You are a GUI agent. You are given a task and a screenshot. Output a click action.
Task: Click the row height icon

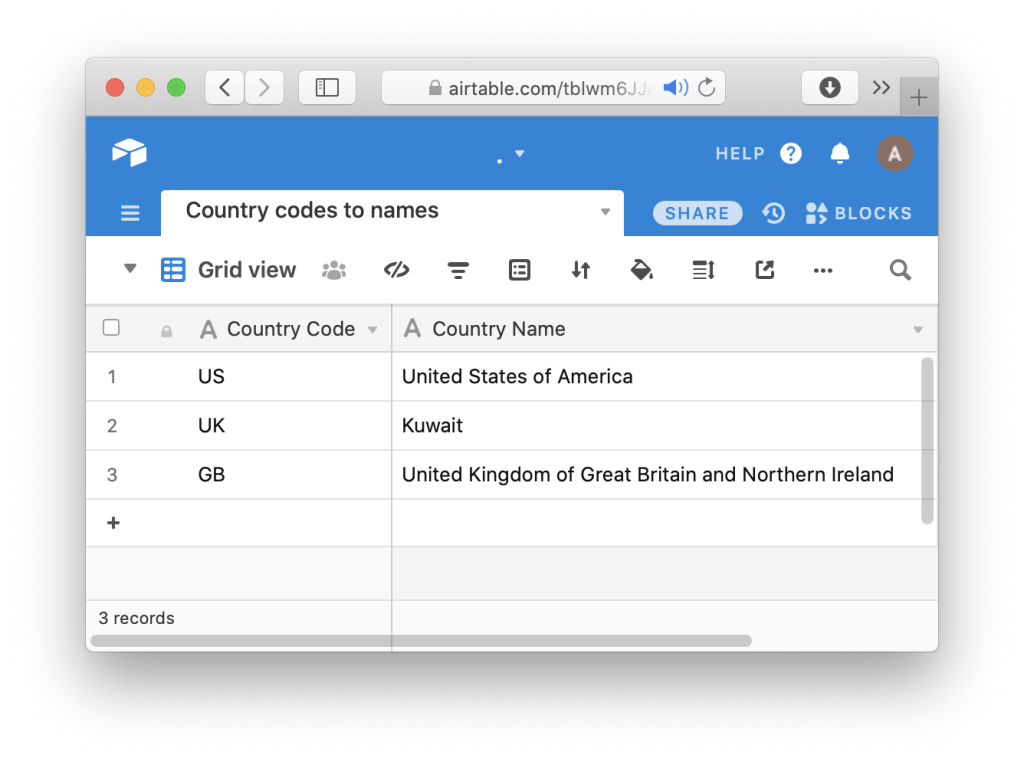pos(703,270)
